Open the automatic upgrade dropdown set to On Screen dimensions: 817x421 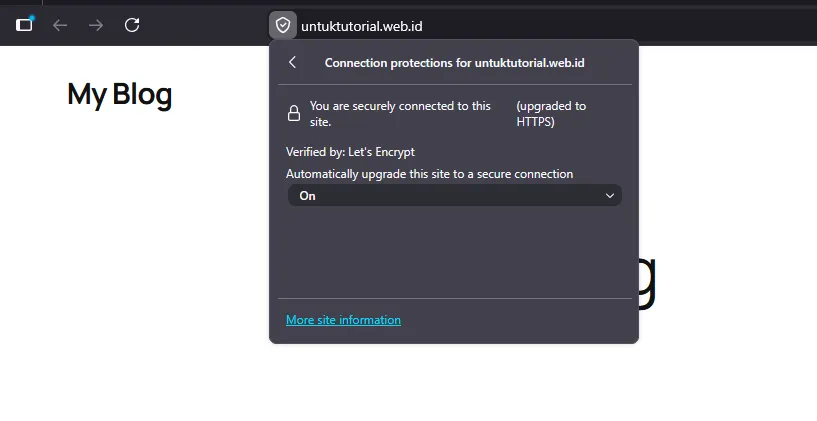(454, 195)
